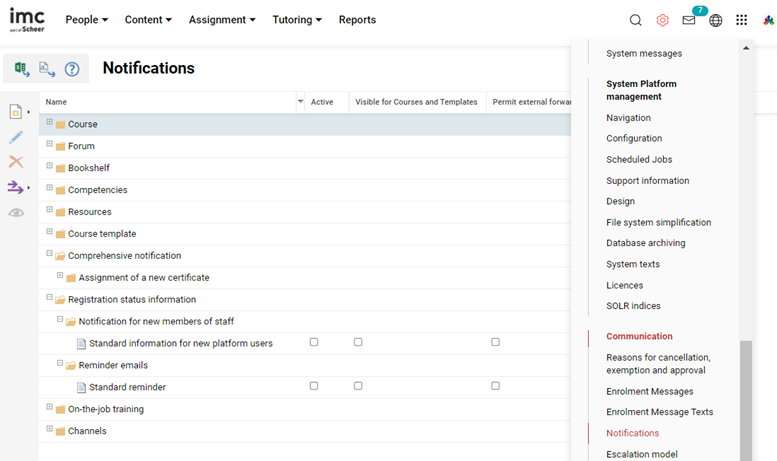
Task: Click the search magnifier icon
Action: pyautogui.click(x=636, y=20)
